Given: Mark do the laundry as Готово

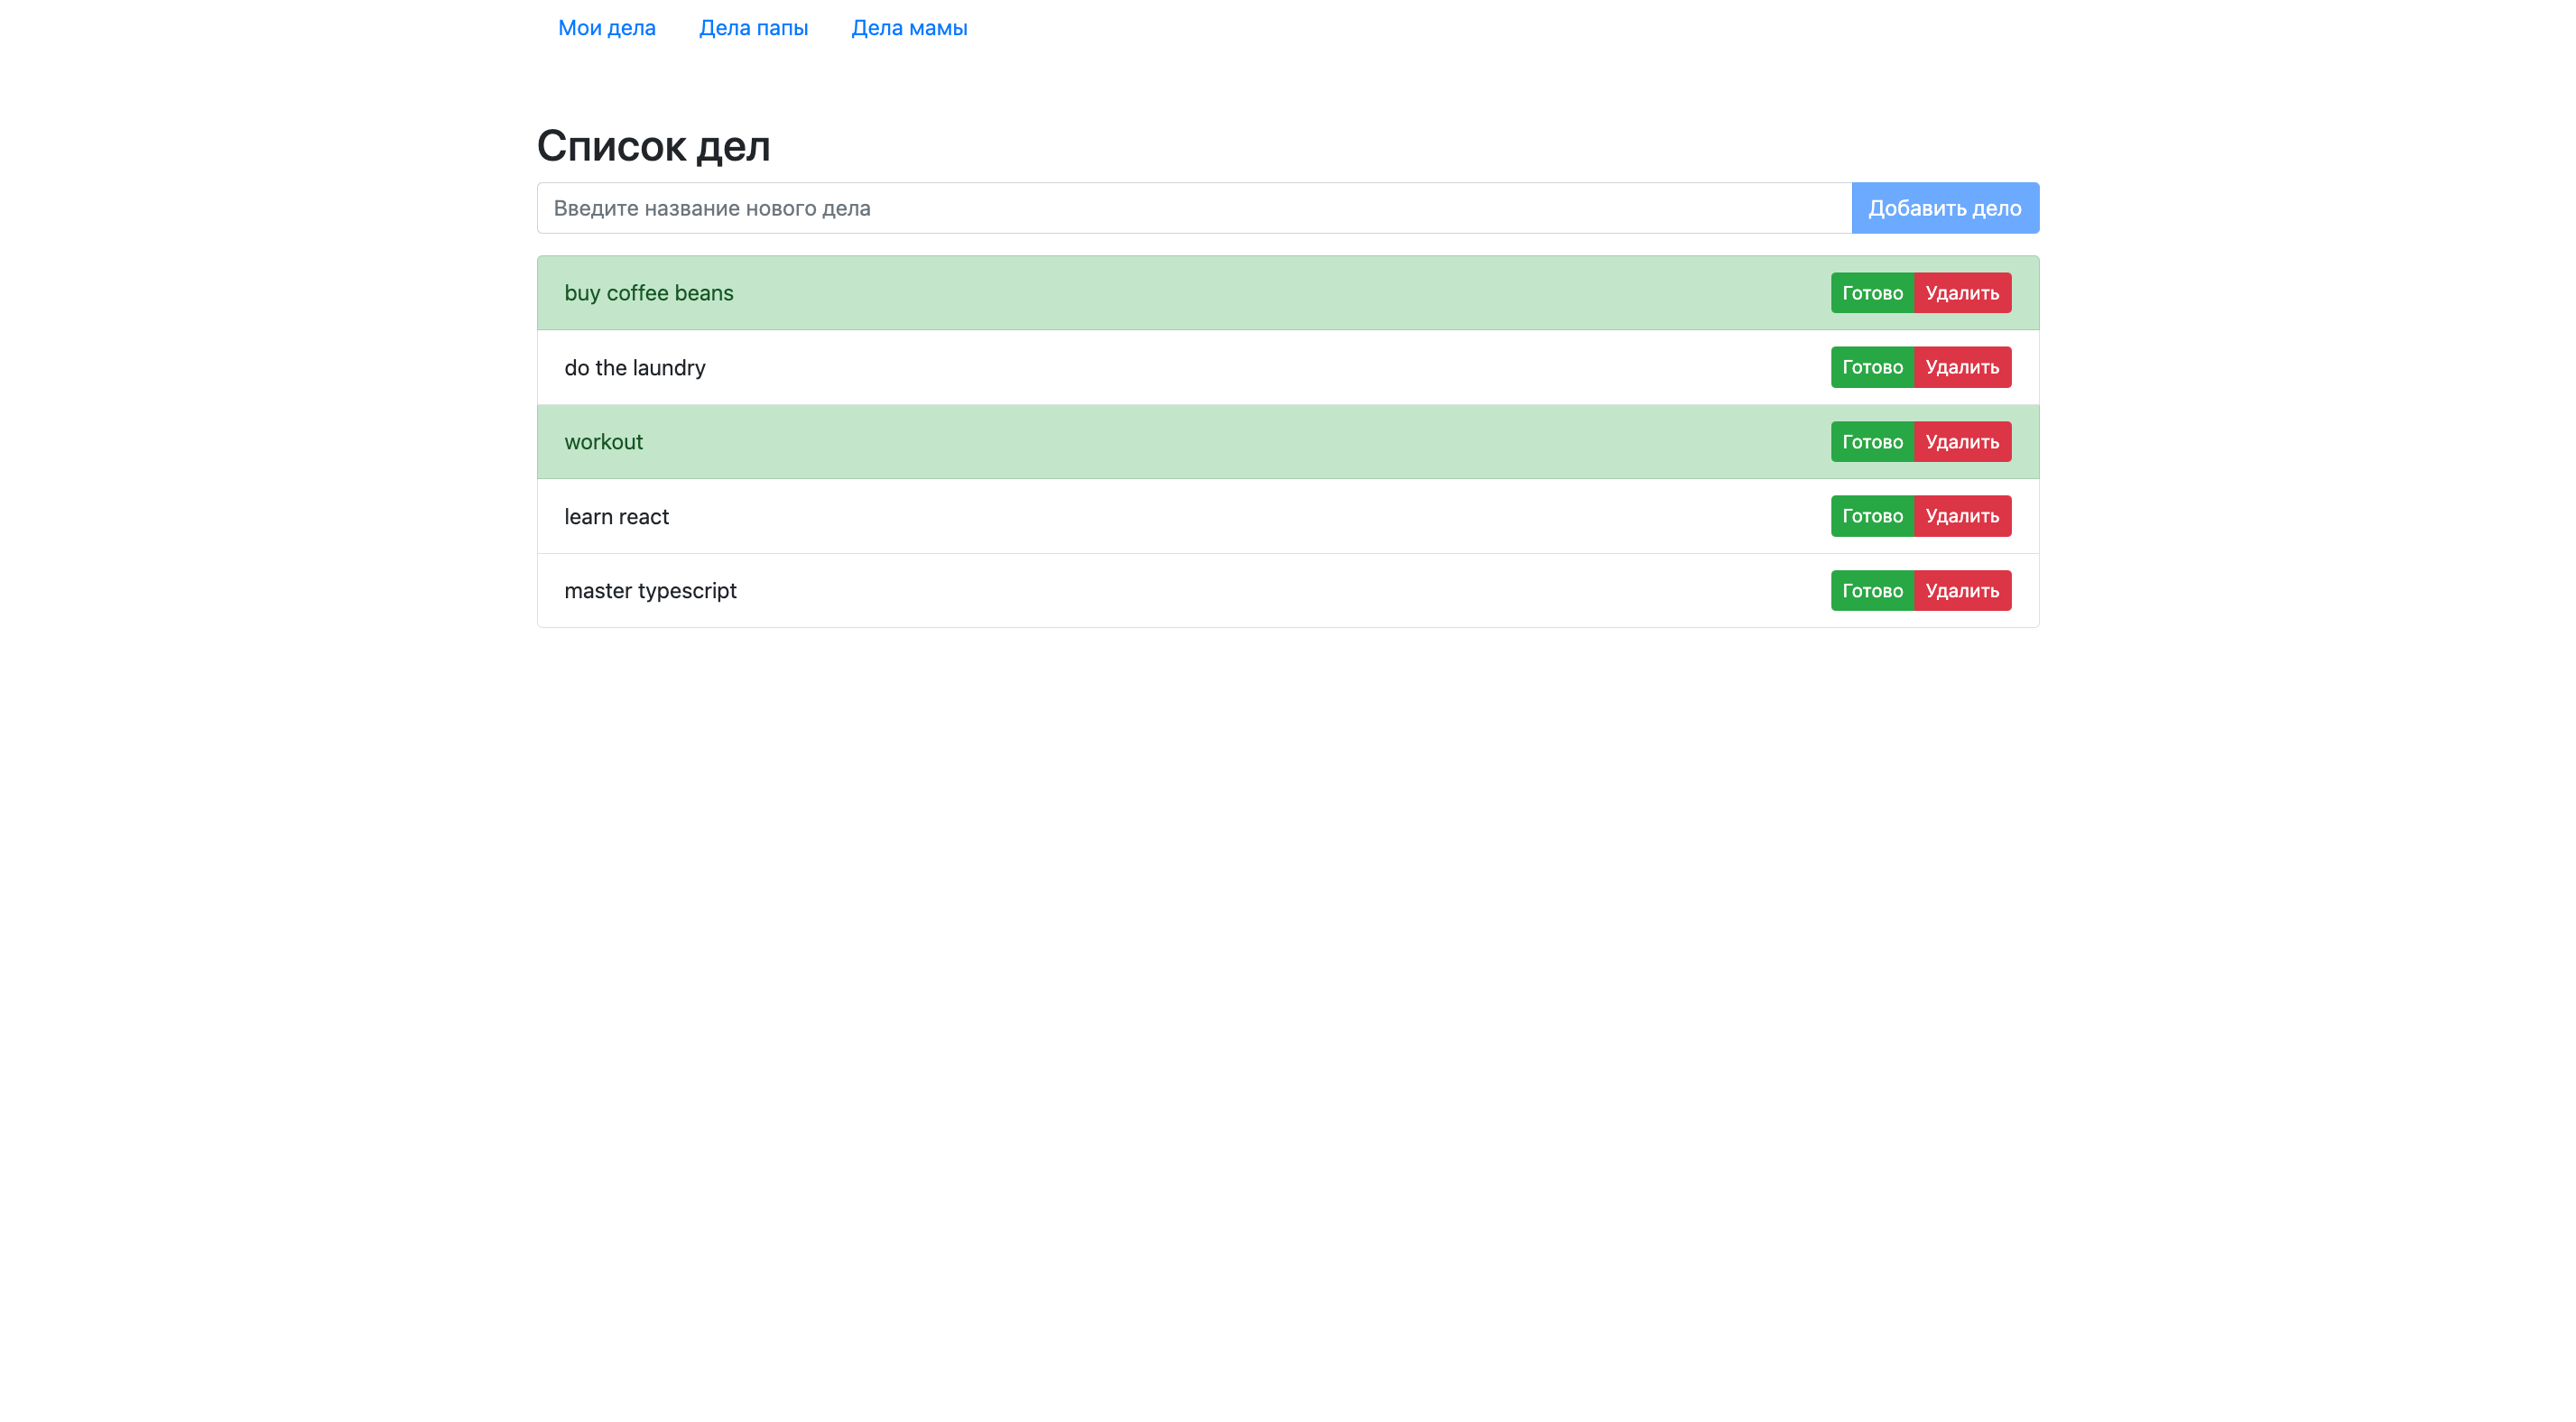Looking at the screenshot, I should pos(1872,367).
